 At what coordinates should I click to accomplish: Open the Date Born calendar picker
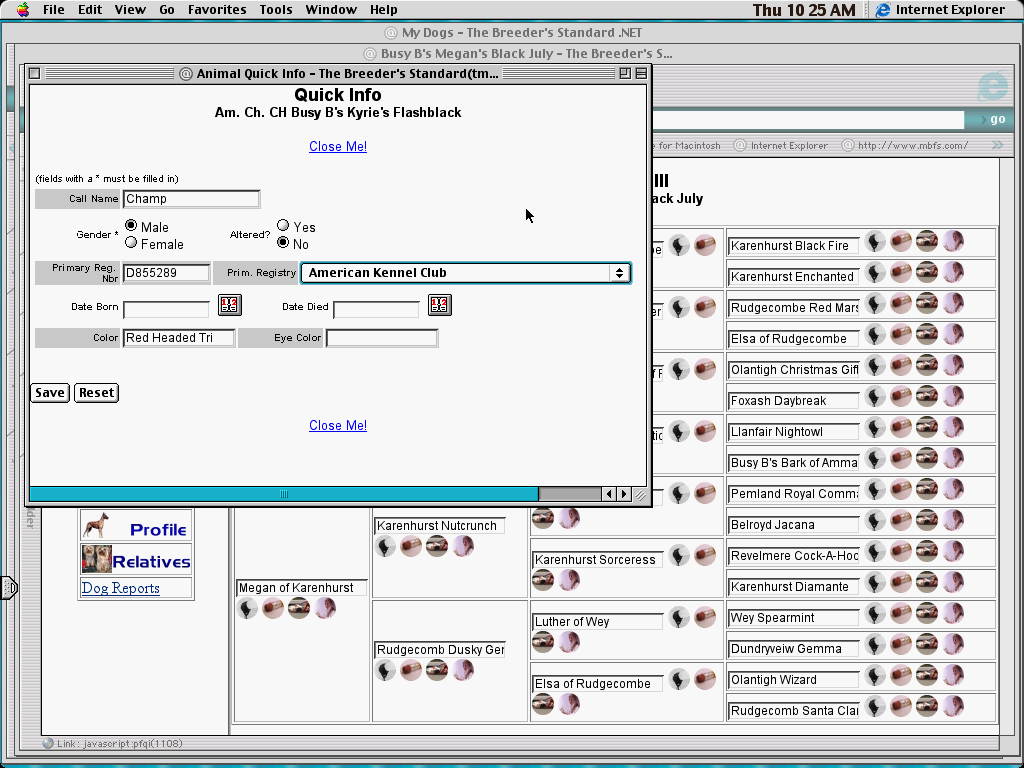(230, 305)
